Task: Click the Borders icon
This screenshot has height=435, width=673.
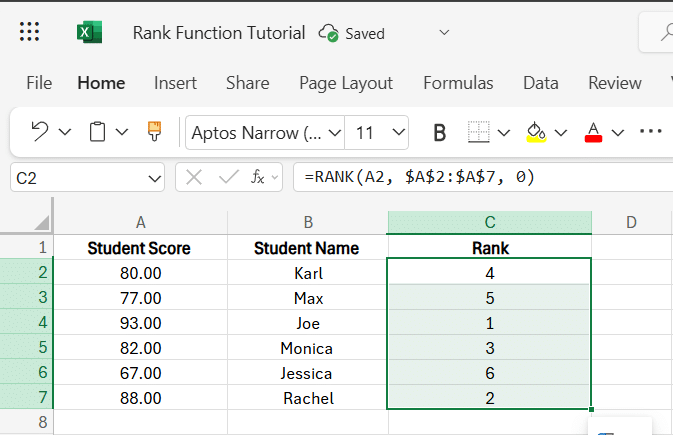Action: tap(479, 132)
